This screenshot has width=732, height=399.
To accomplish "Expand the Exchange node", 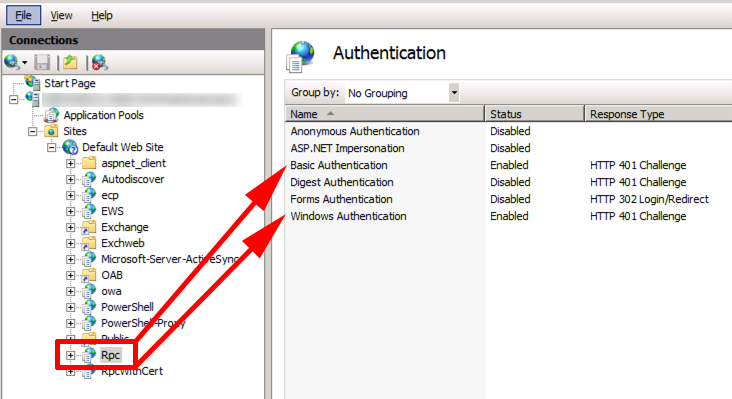I will coord(70,228).
